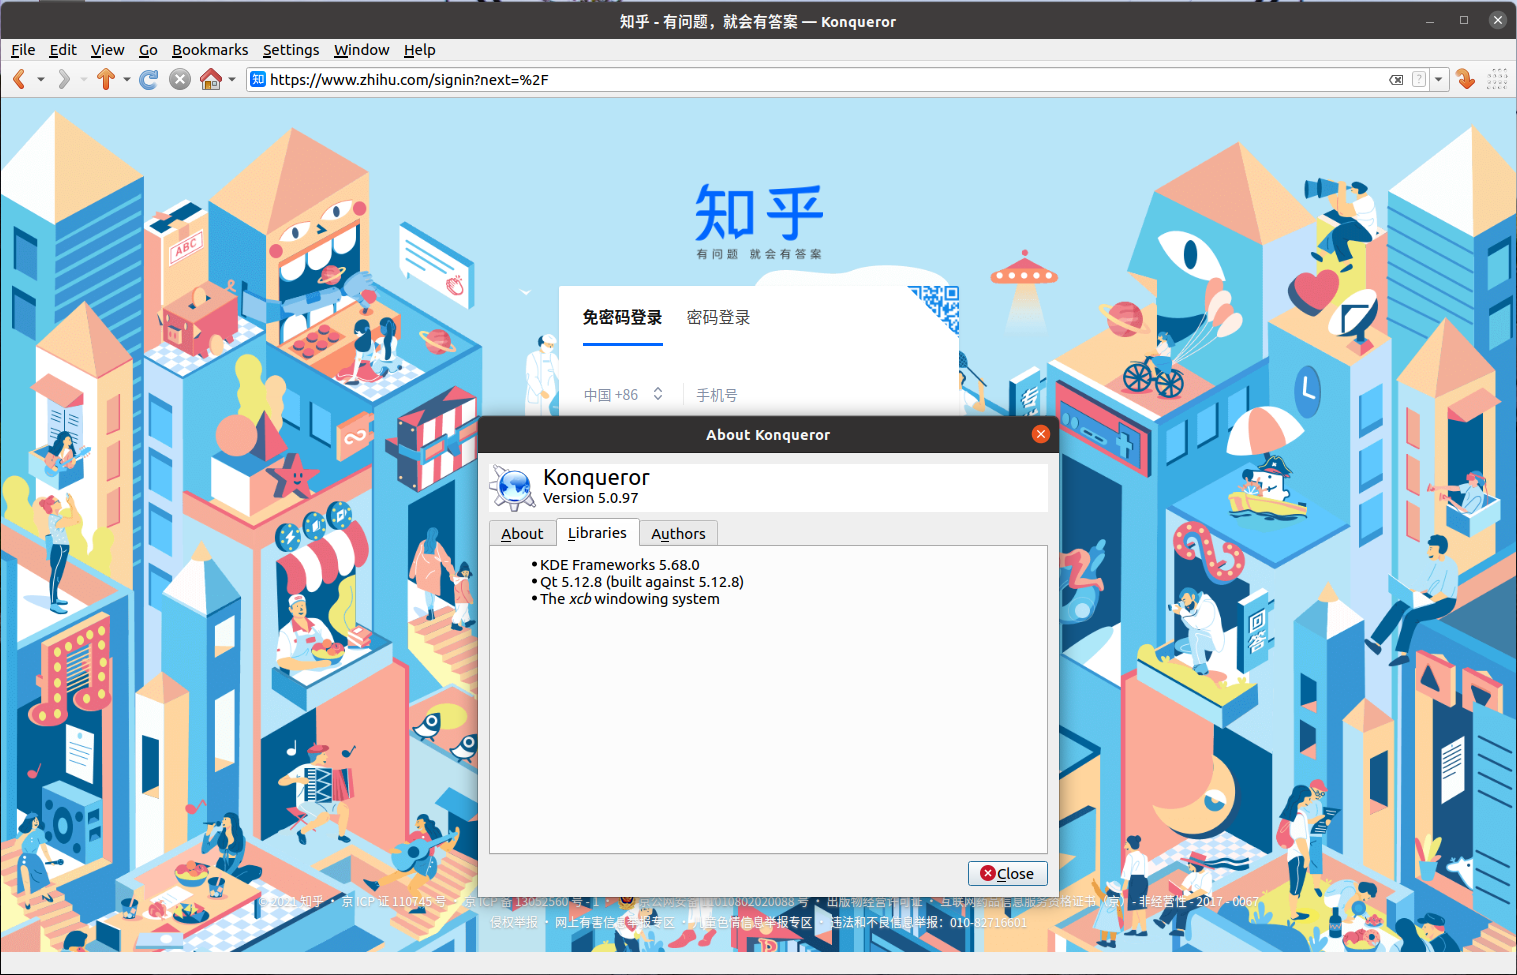Click the Konqueror throbber dots icon
The image size is (1517, 975).
tap(1497, 79)
